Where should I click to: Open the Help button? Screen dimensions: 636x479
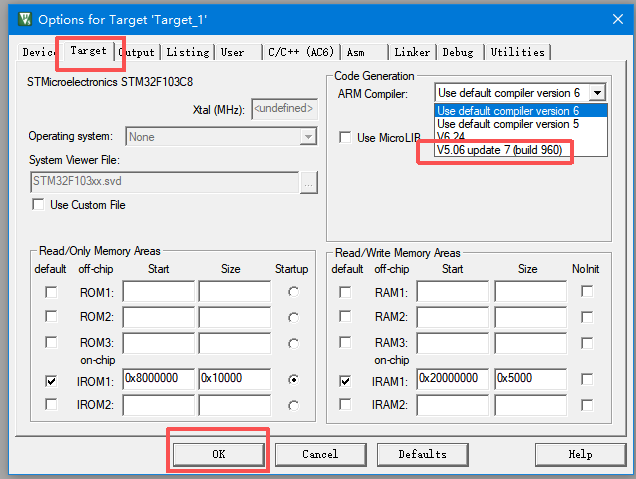580,454
